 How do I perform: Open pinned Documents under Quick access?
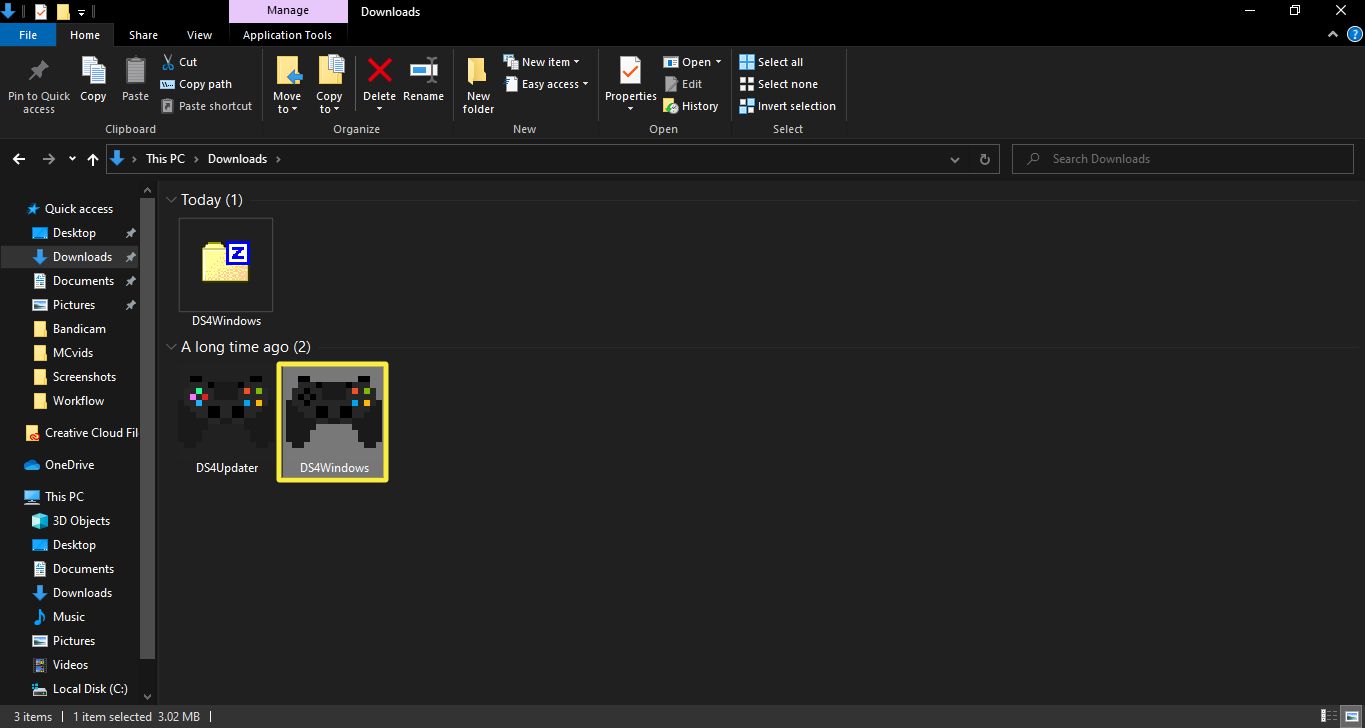pyautogui.click(x=83, y=281)
